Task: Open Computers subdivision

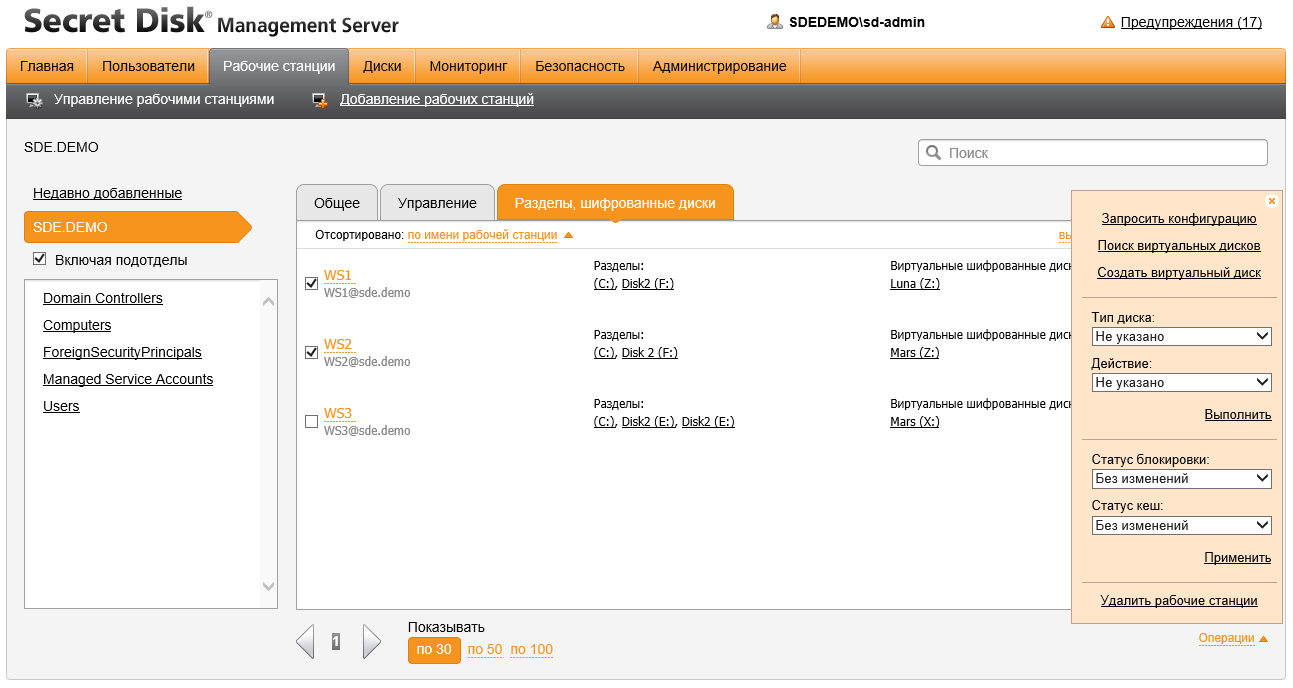Action: (77, 325)
